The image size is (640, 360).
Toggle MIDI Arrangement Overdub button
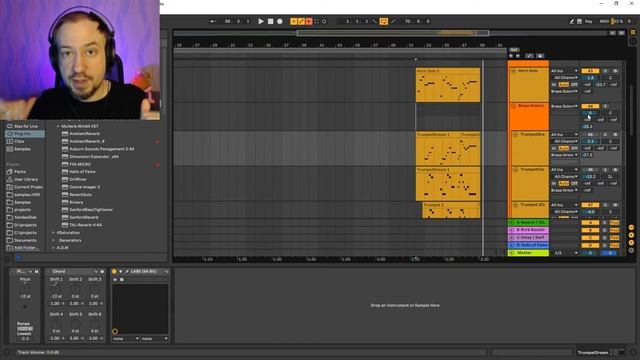click(293, 21)
